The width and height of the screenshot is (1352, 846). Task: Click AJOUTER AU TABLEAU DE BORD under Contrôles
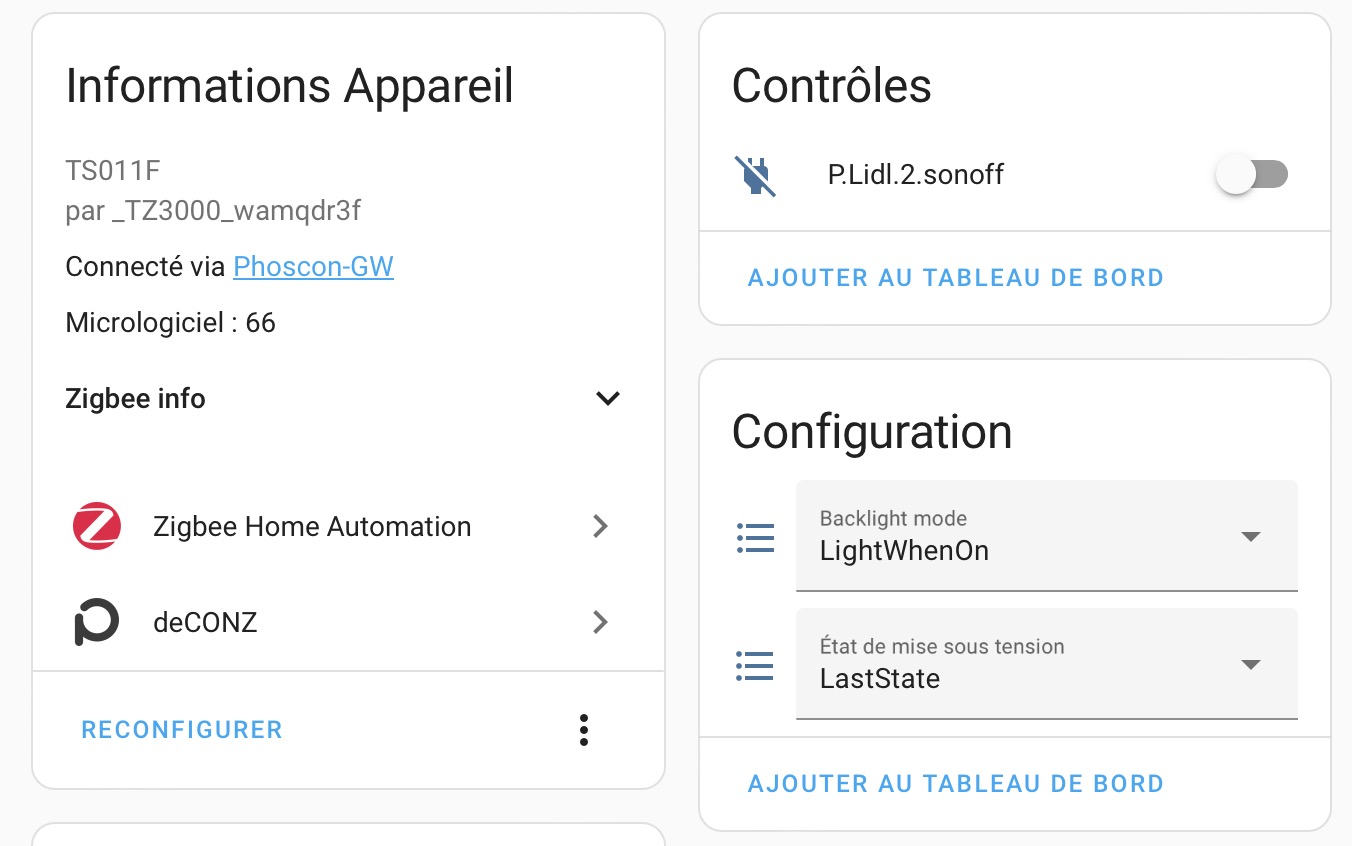[955, 277]
